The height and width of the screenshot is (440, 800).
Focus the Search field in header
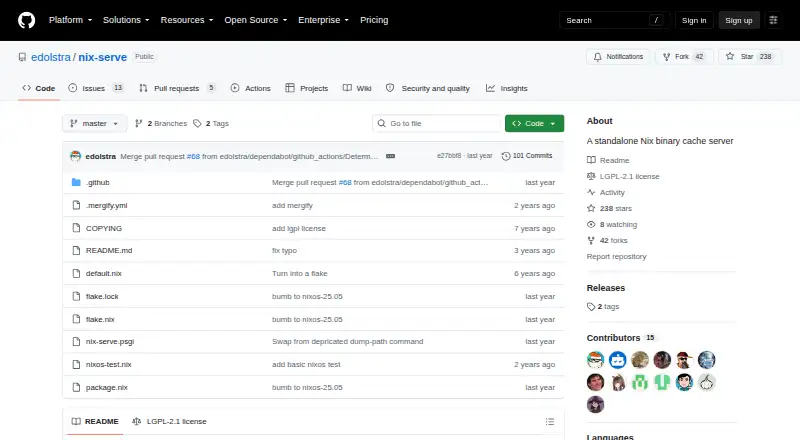point(614,20)
